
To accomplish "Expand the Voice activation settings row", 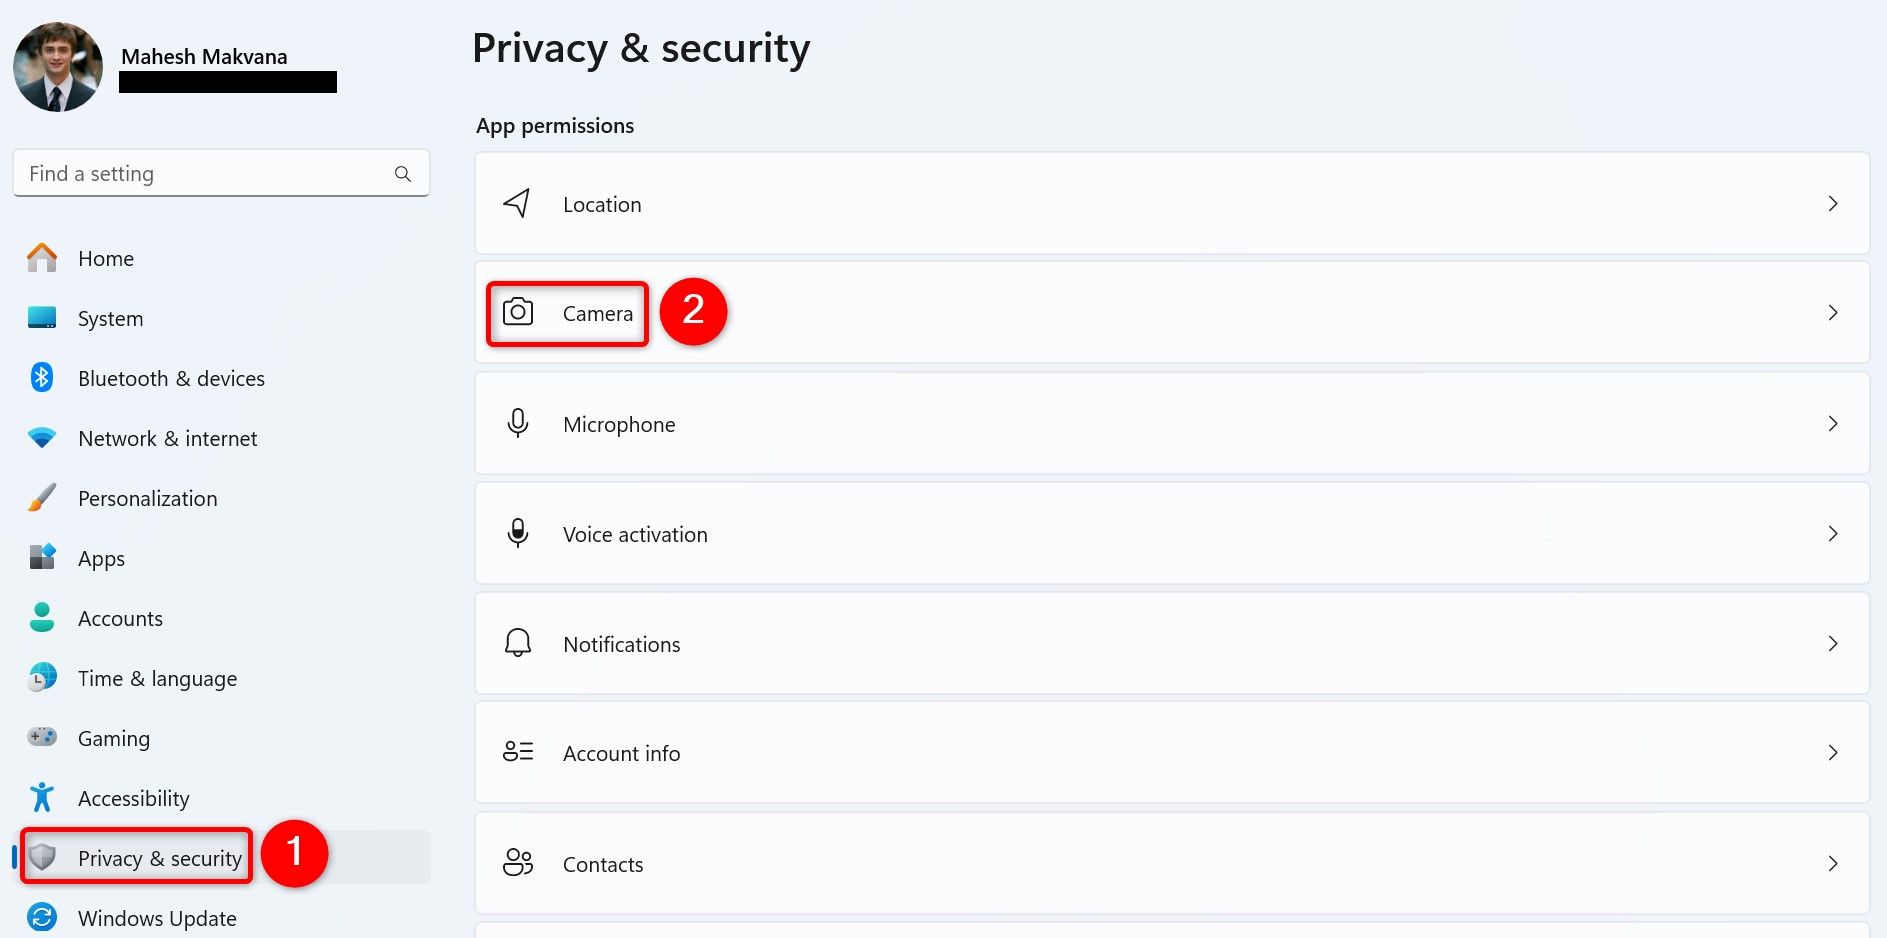I will click(1833, 533).
